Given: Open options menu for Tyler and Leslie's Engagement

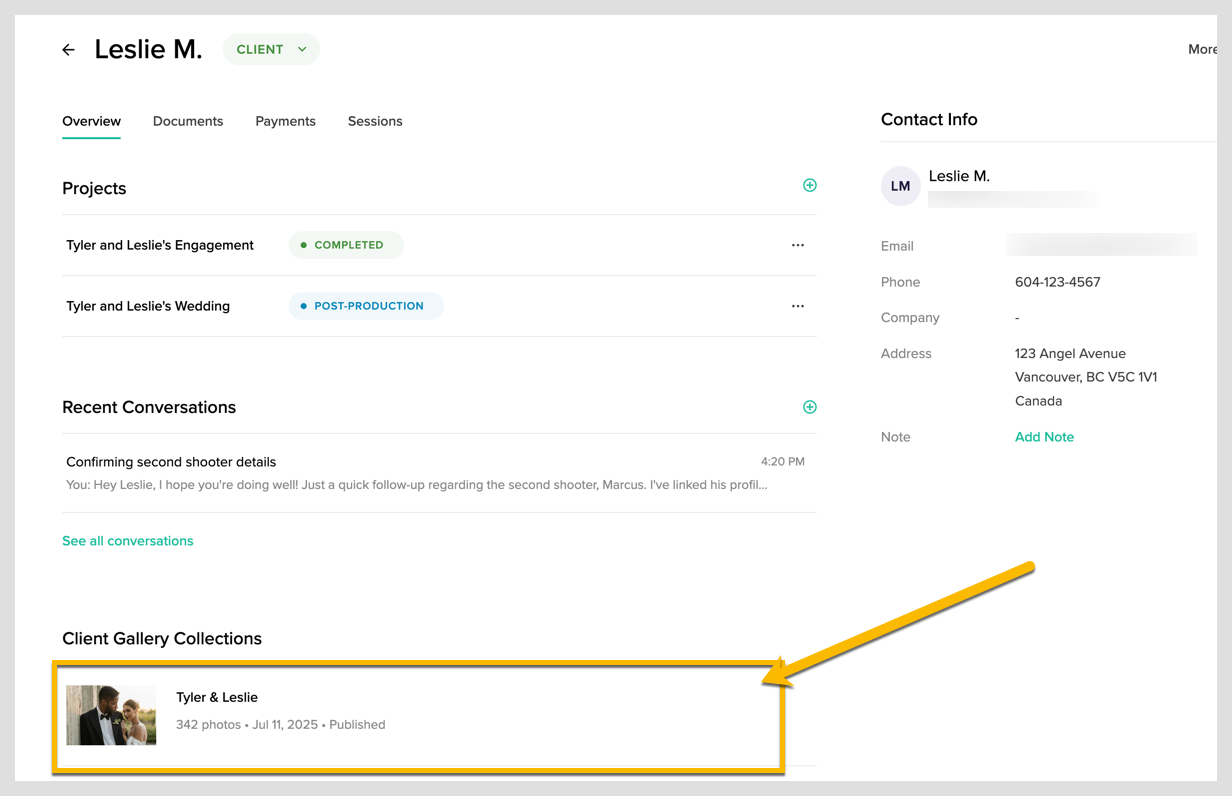Looking at the screenshot, I should click(797, 245).
